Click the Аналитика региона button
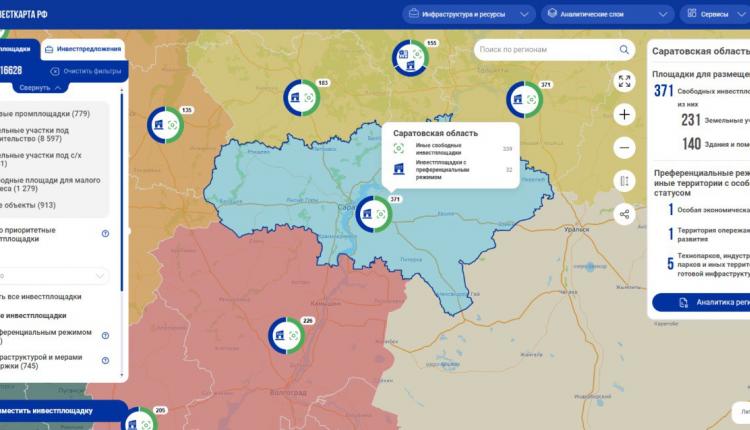The height and width of the screenshot is (430, 750). pos(705,301)
